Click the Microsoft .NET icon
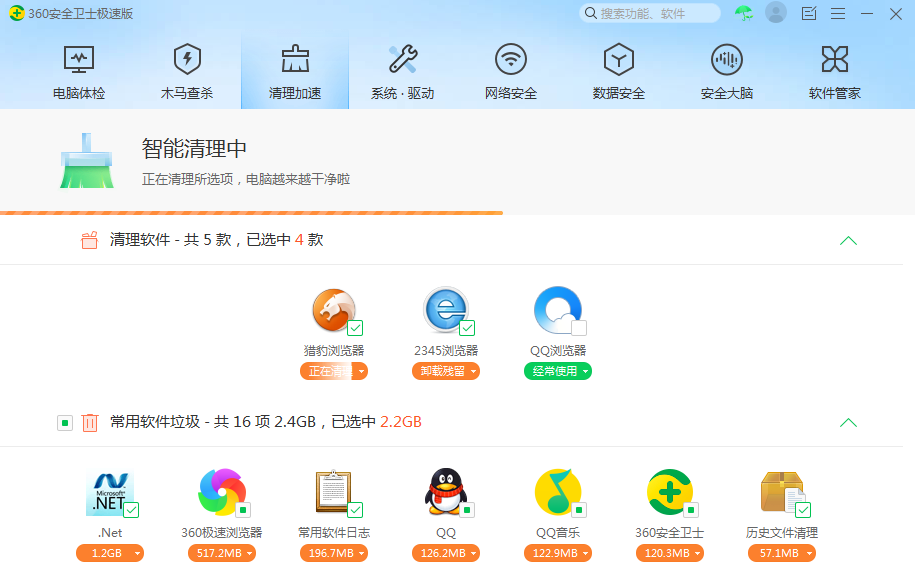 coord(110,493)
